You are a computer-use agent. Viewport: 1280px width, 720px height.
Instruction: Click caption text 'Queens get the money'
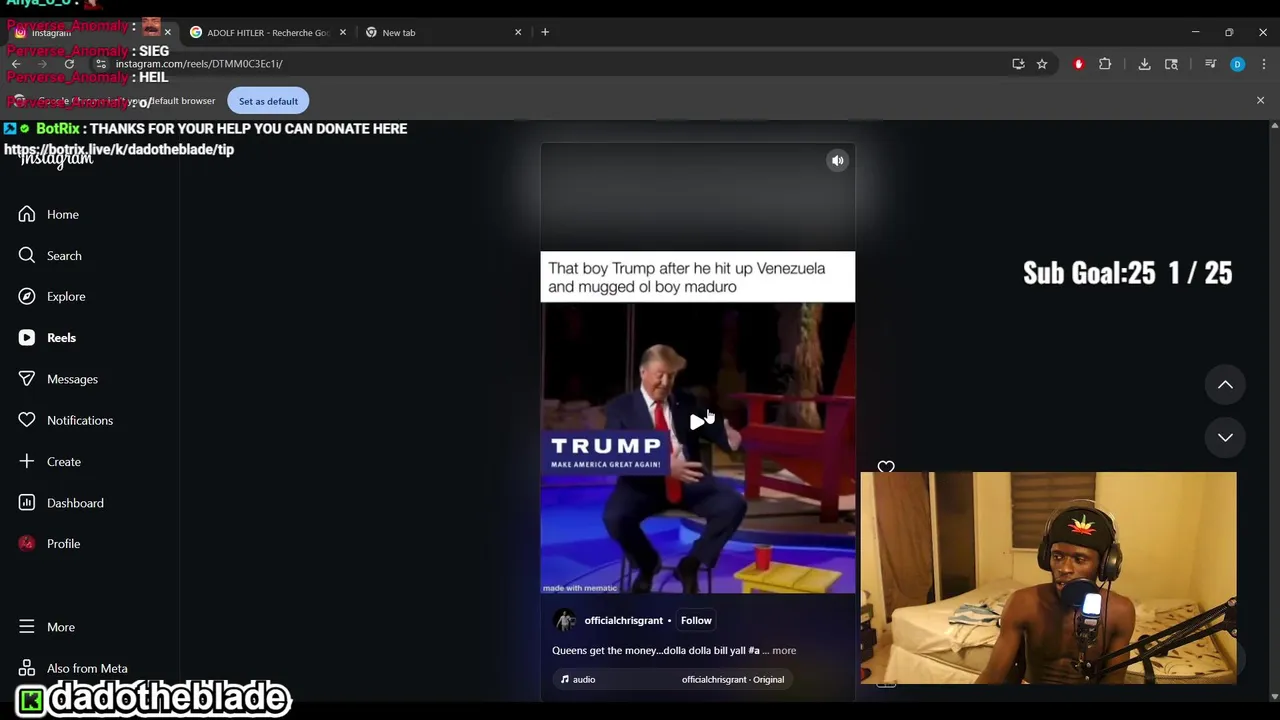604,651
